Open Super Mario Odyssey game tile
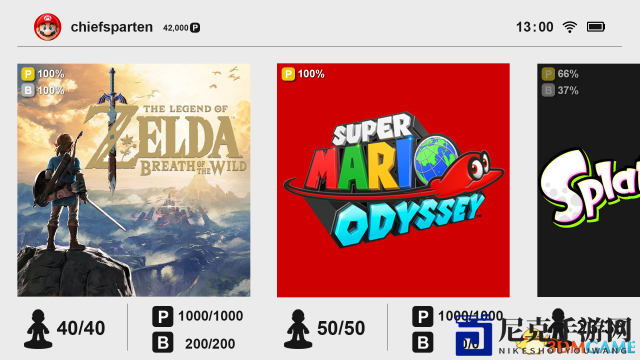Viewport: 640px width, 360px height. 393,180
